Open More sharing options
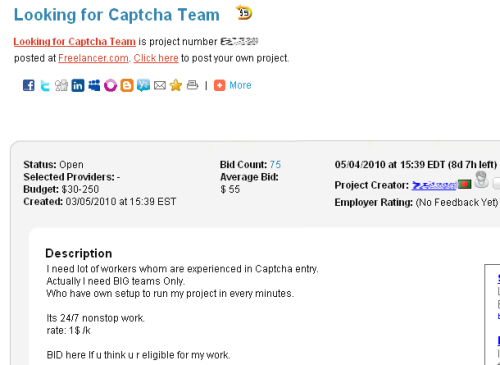The image size is (500, 365). (240, 85)
